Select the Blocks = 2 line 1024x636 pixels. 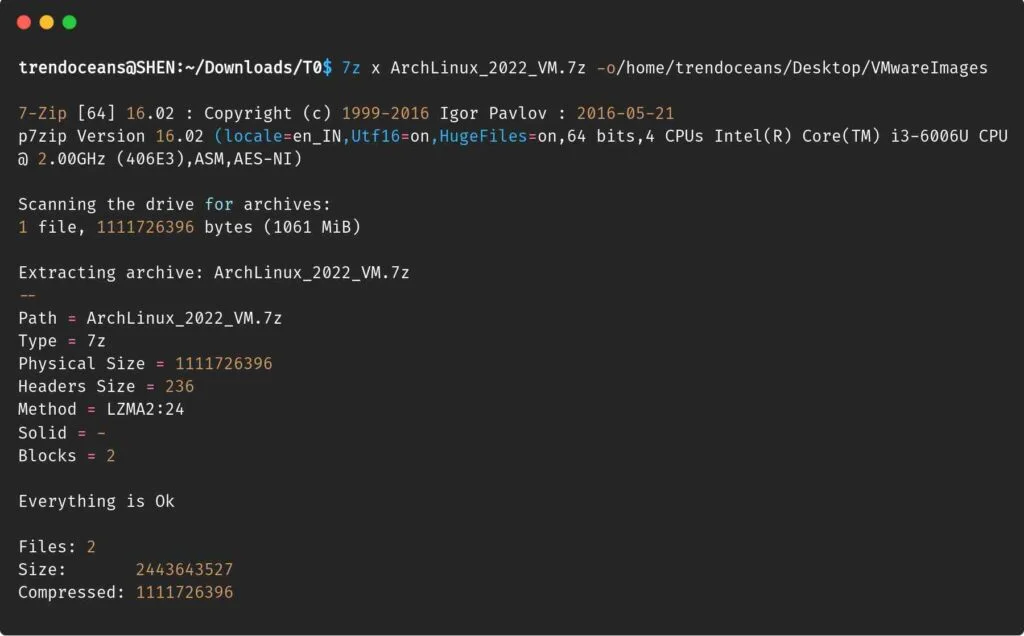pyautogui.click(x=65, y=455)
